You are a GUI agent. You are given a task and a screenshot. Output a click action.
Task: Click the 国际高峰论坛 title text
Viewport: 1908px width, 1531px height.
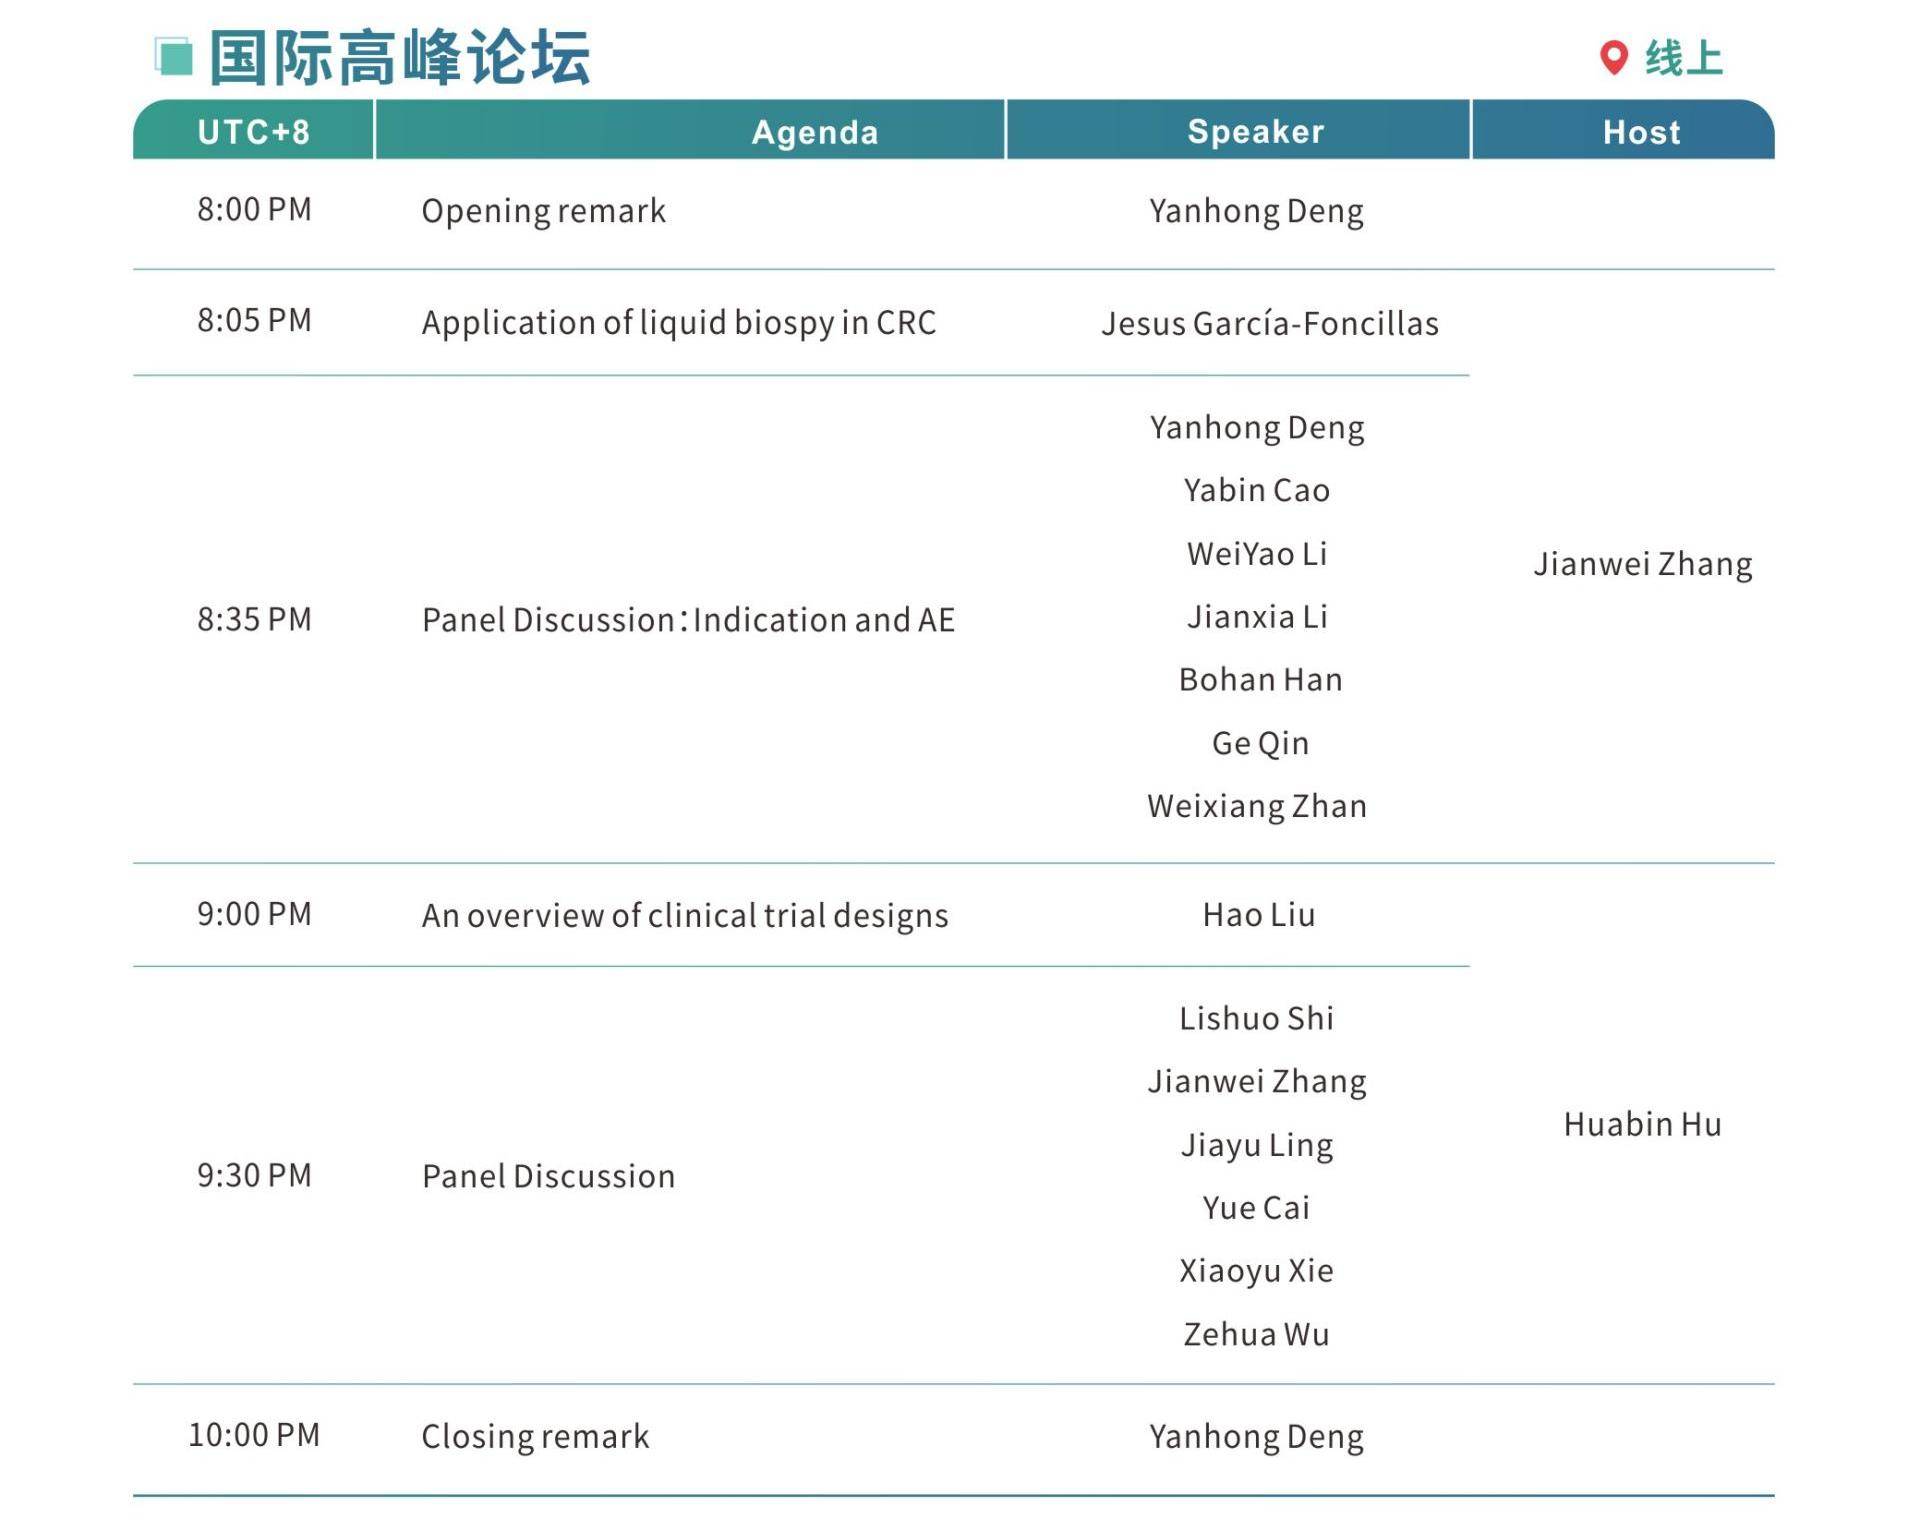tap(399, 57)
